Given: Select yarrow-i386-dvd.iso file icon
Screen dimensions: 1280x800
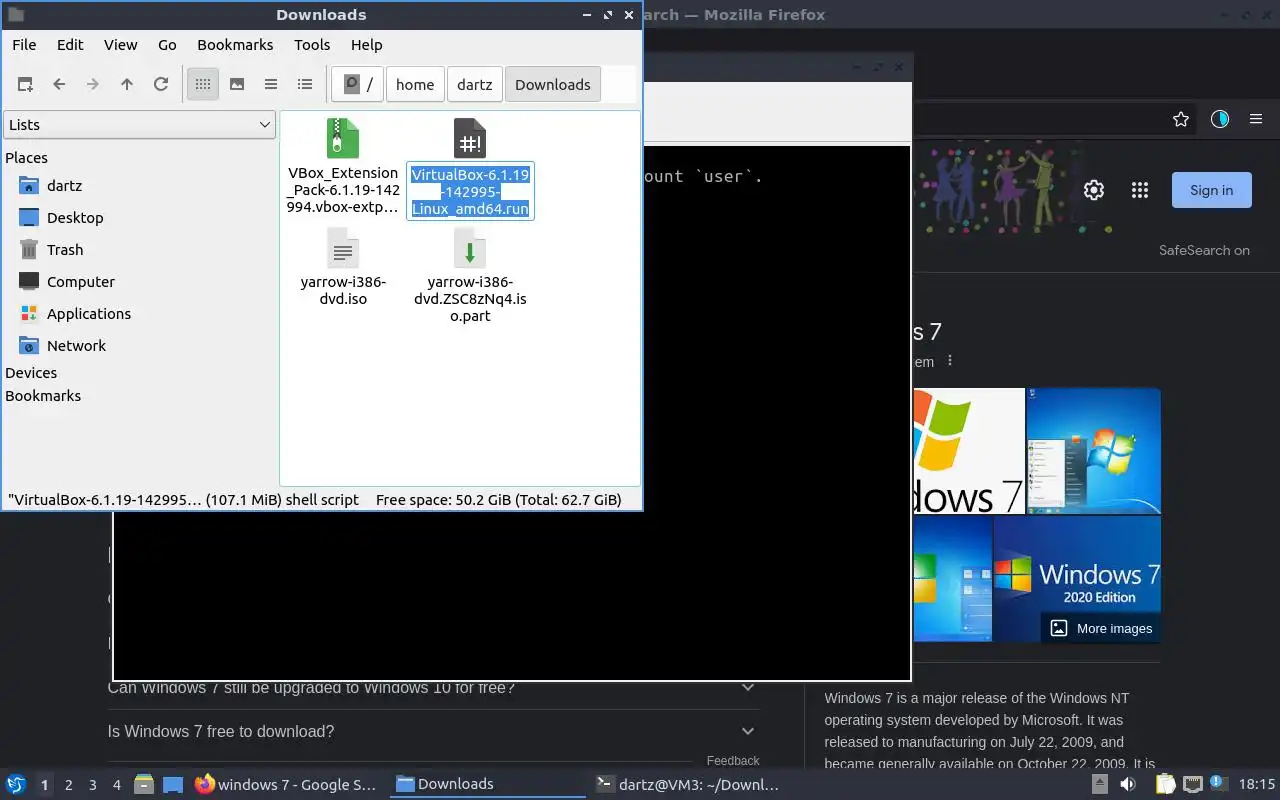Looking at the screenshot, I should 343,248.
